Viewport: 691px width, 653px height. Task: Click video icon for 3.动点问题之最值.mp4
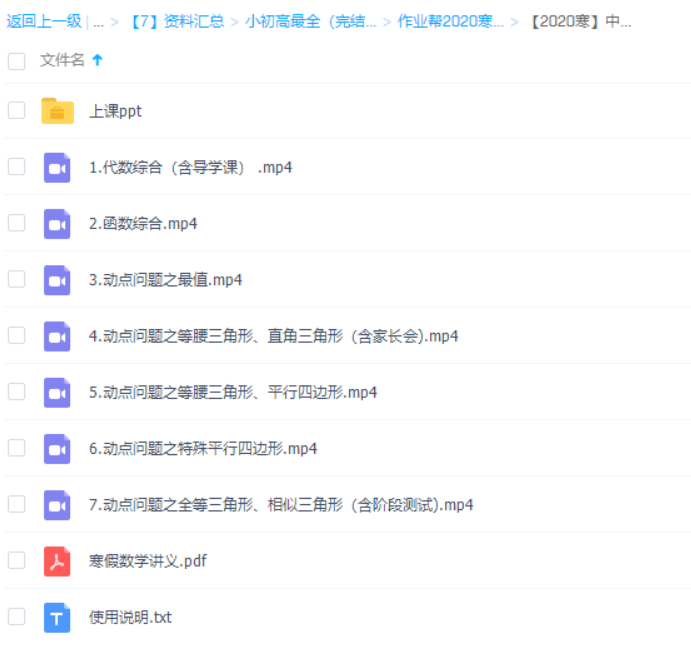pos(57,280)
